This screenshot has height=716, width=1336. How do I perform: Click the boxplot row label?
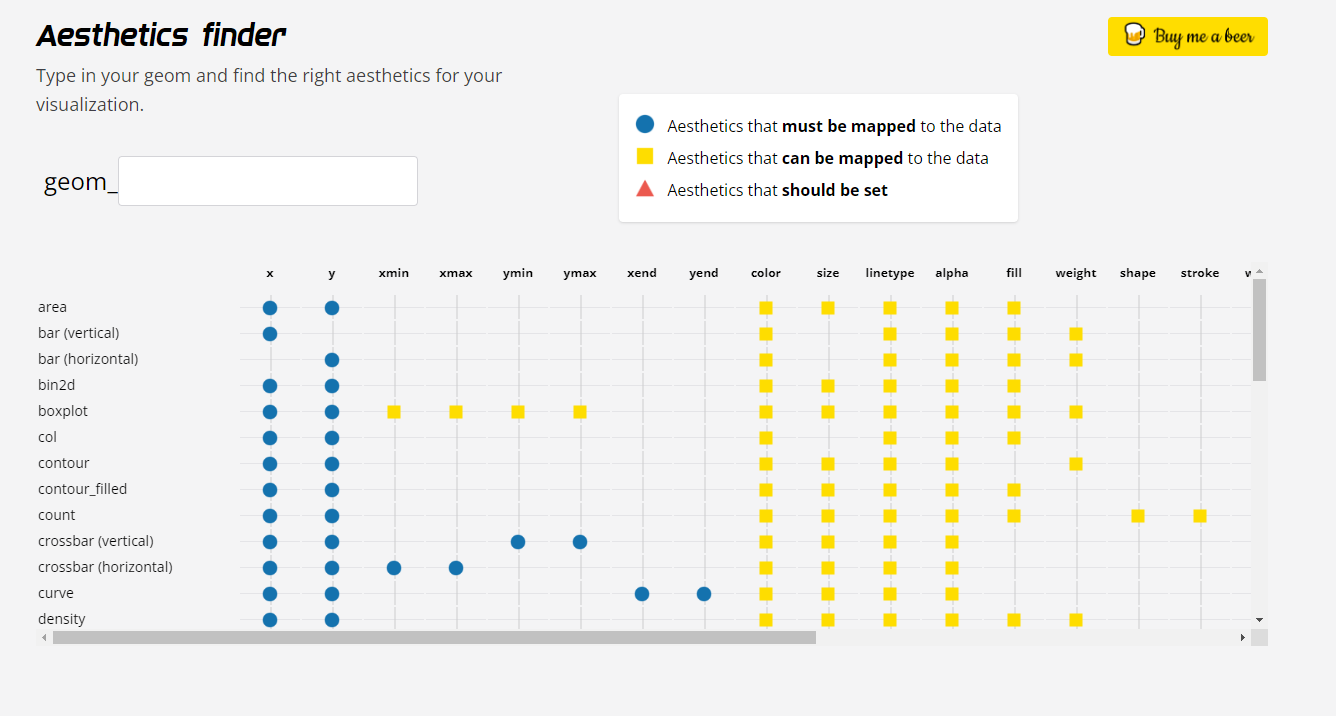click(63, 411)
